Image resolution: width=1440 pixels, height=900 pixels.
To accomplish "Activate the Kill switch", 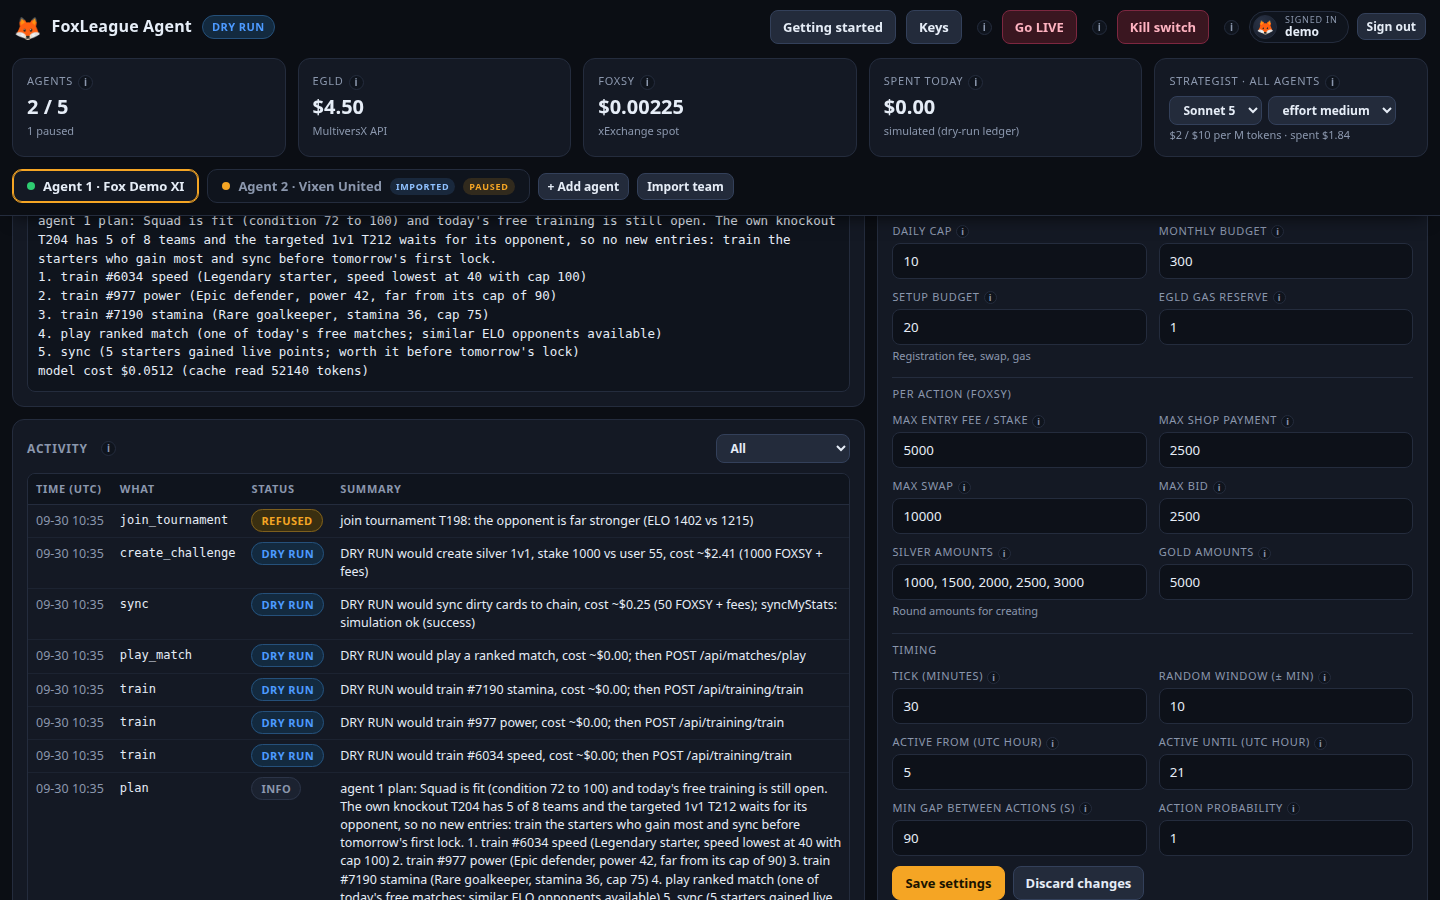I will (x=1162, y=27).
